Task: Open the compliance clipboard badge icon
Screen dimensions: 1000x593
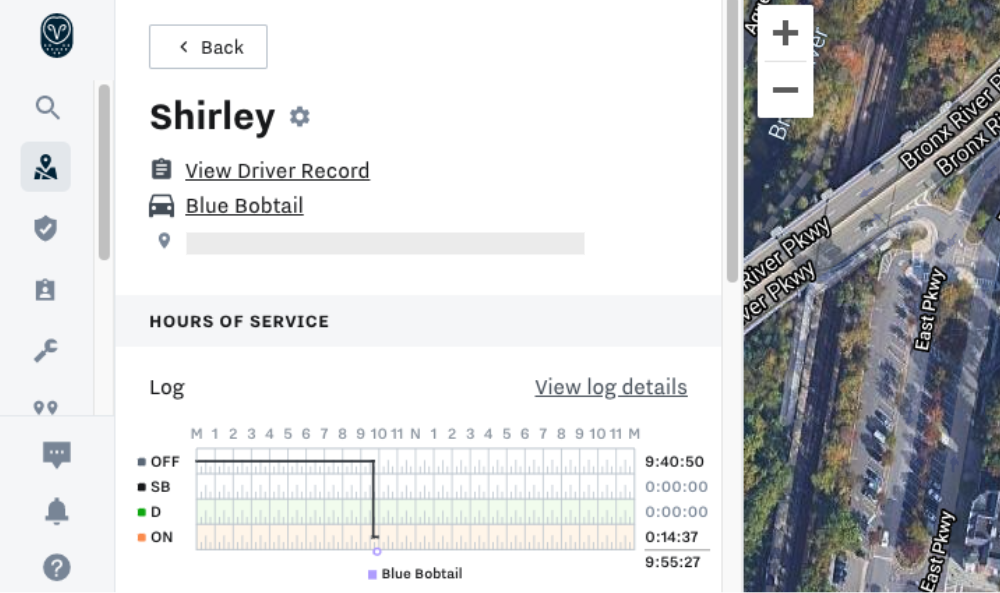Action: pos(45,289)
